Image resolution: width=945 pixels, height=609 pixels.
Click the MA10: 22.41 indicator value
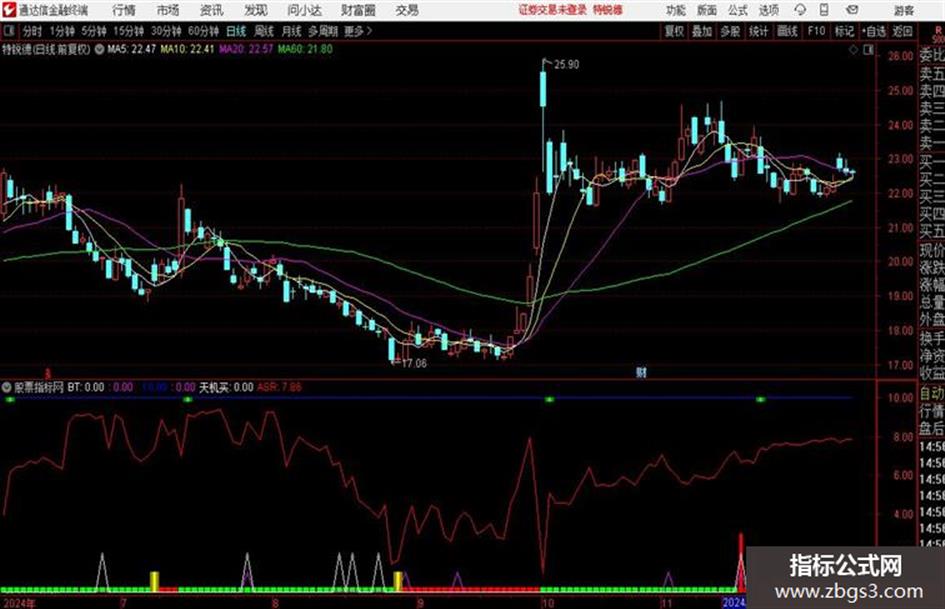[187, 49]
